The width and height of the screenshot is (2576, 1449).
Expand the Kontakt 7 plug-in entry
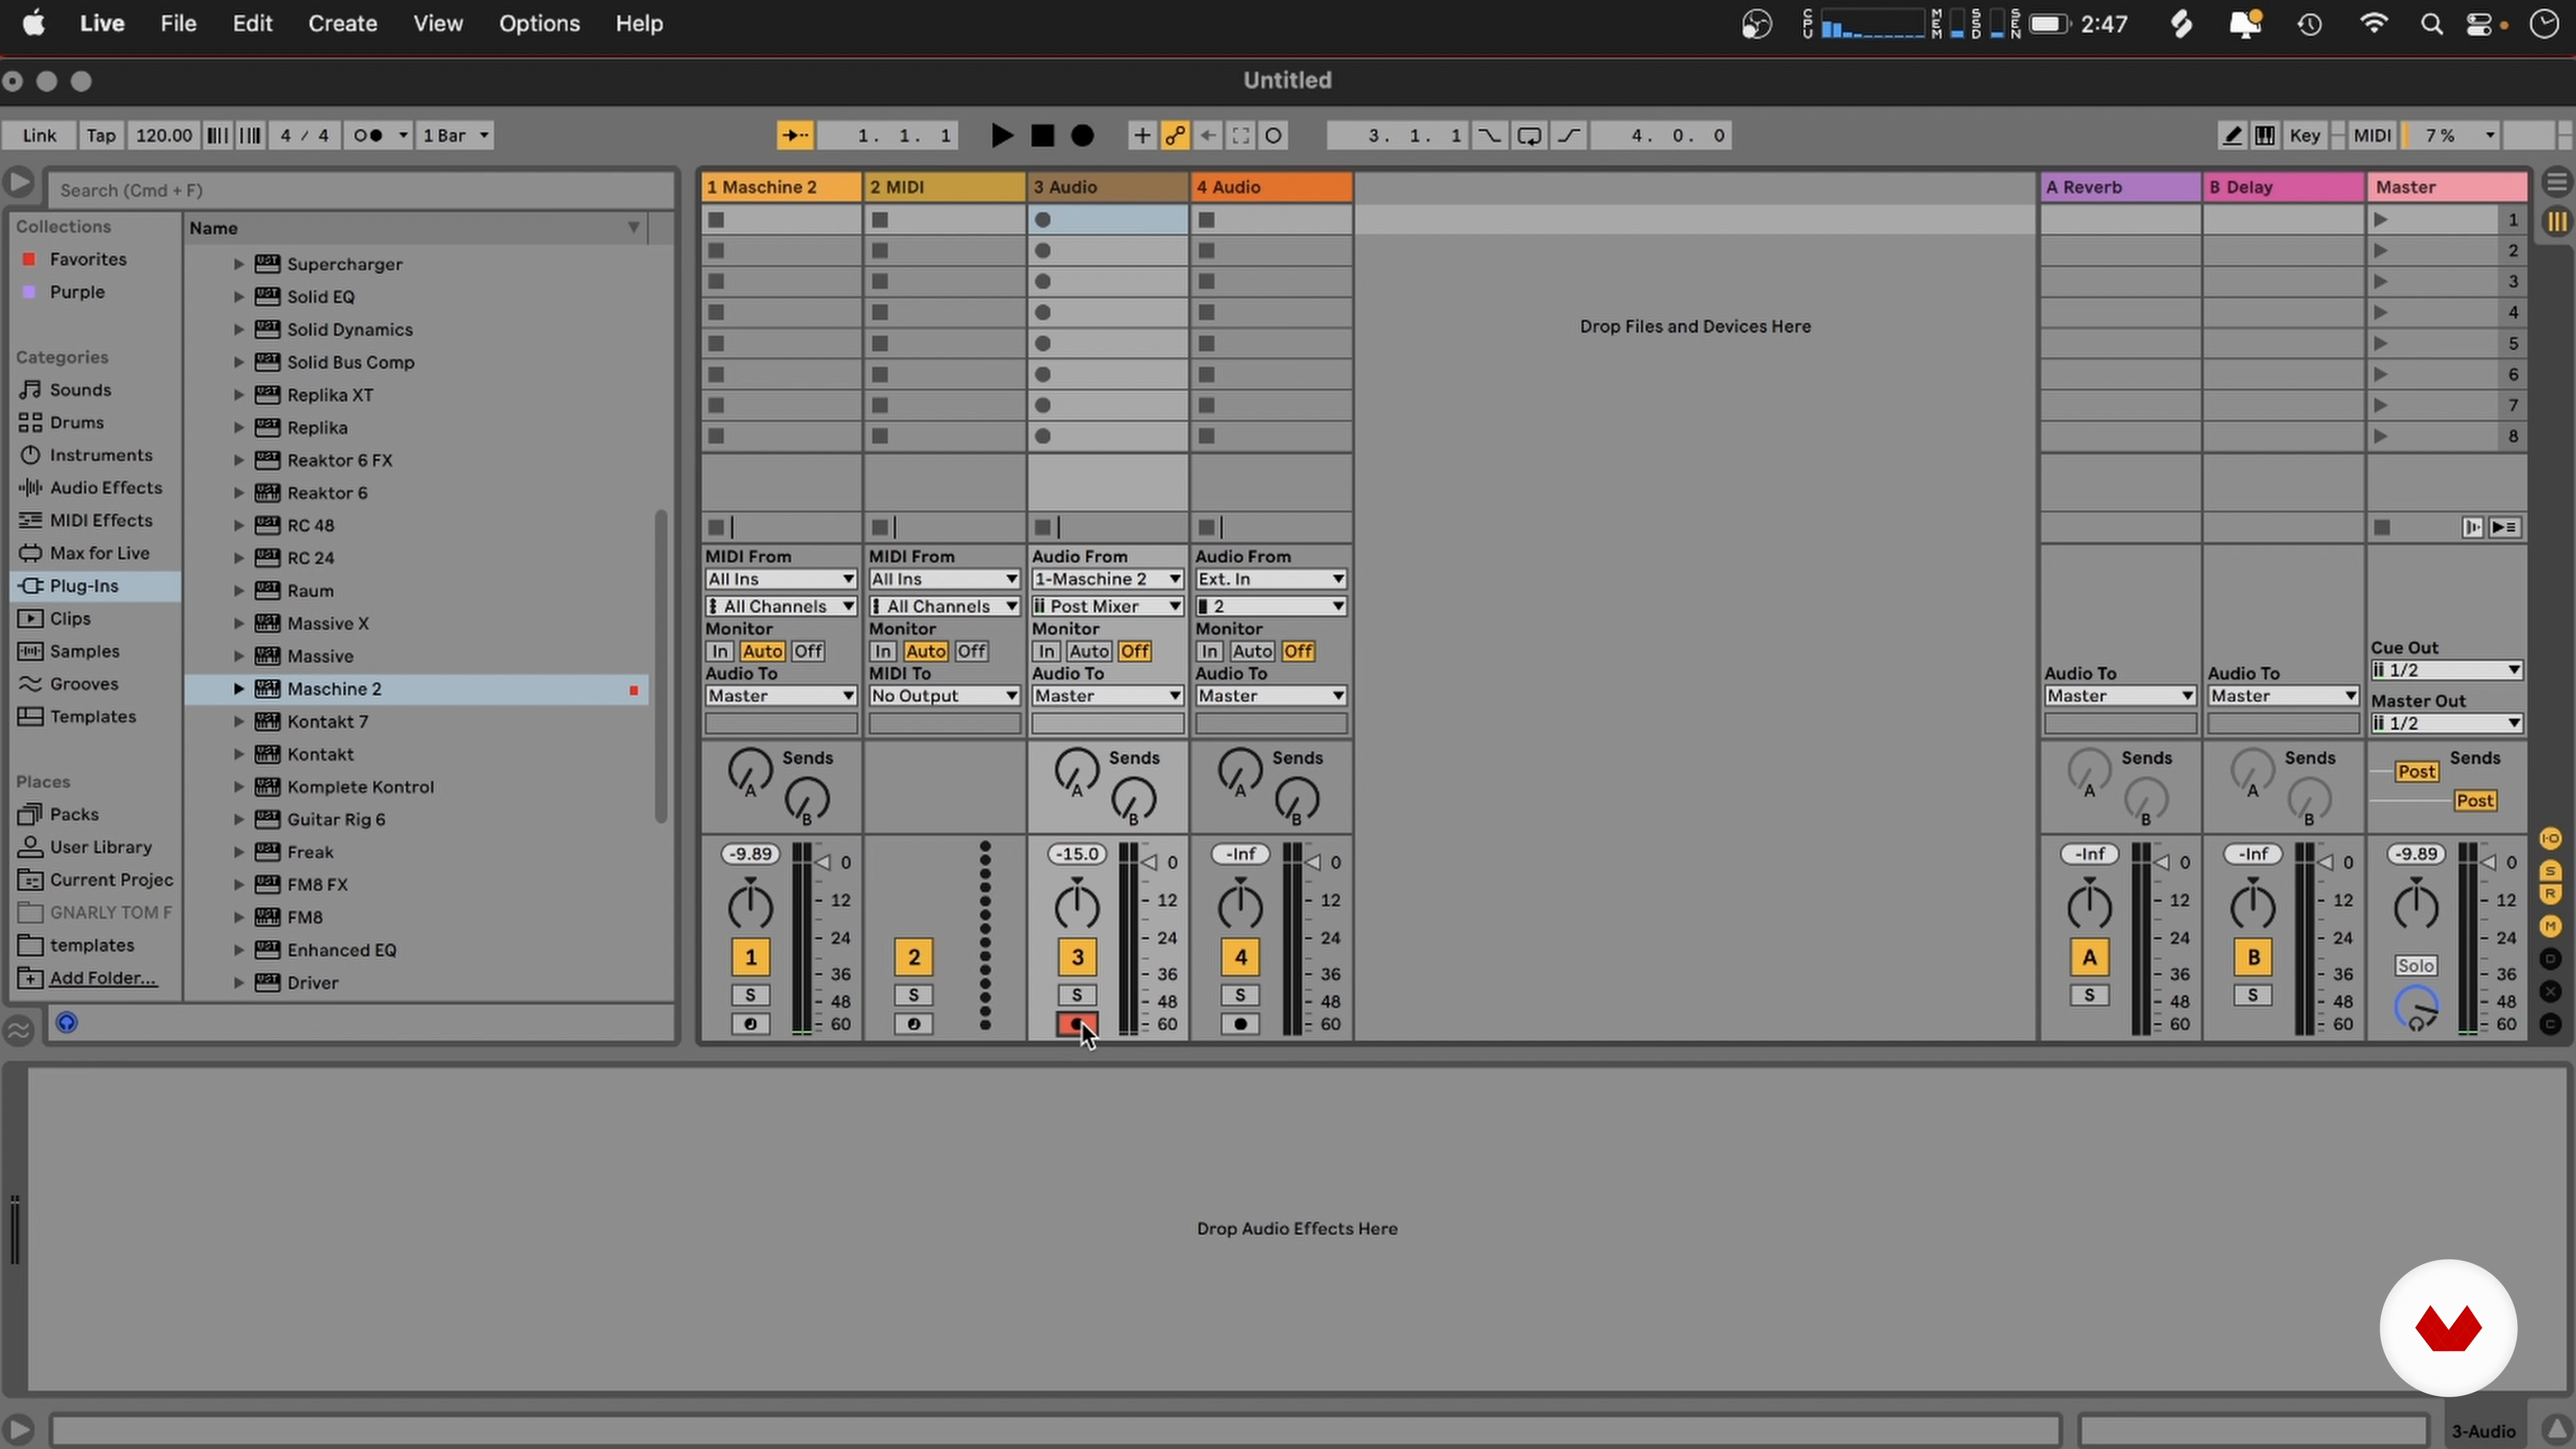click(238, 722)
